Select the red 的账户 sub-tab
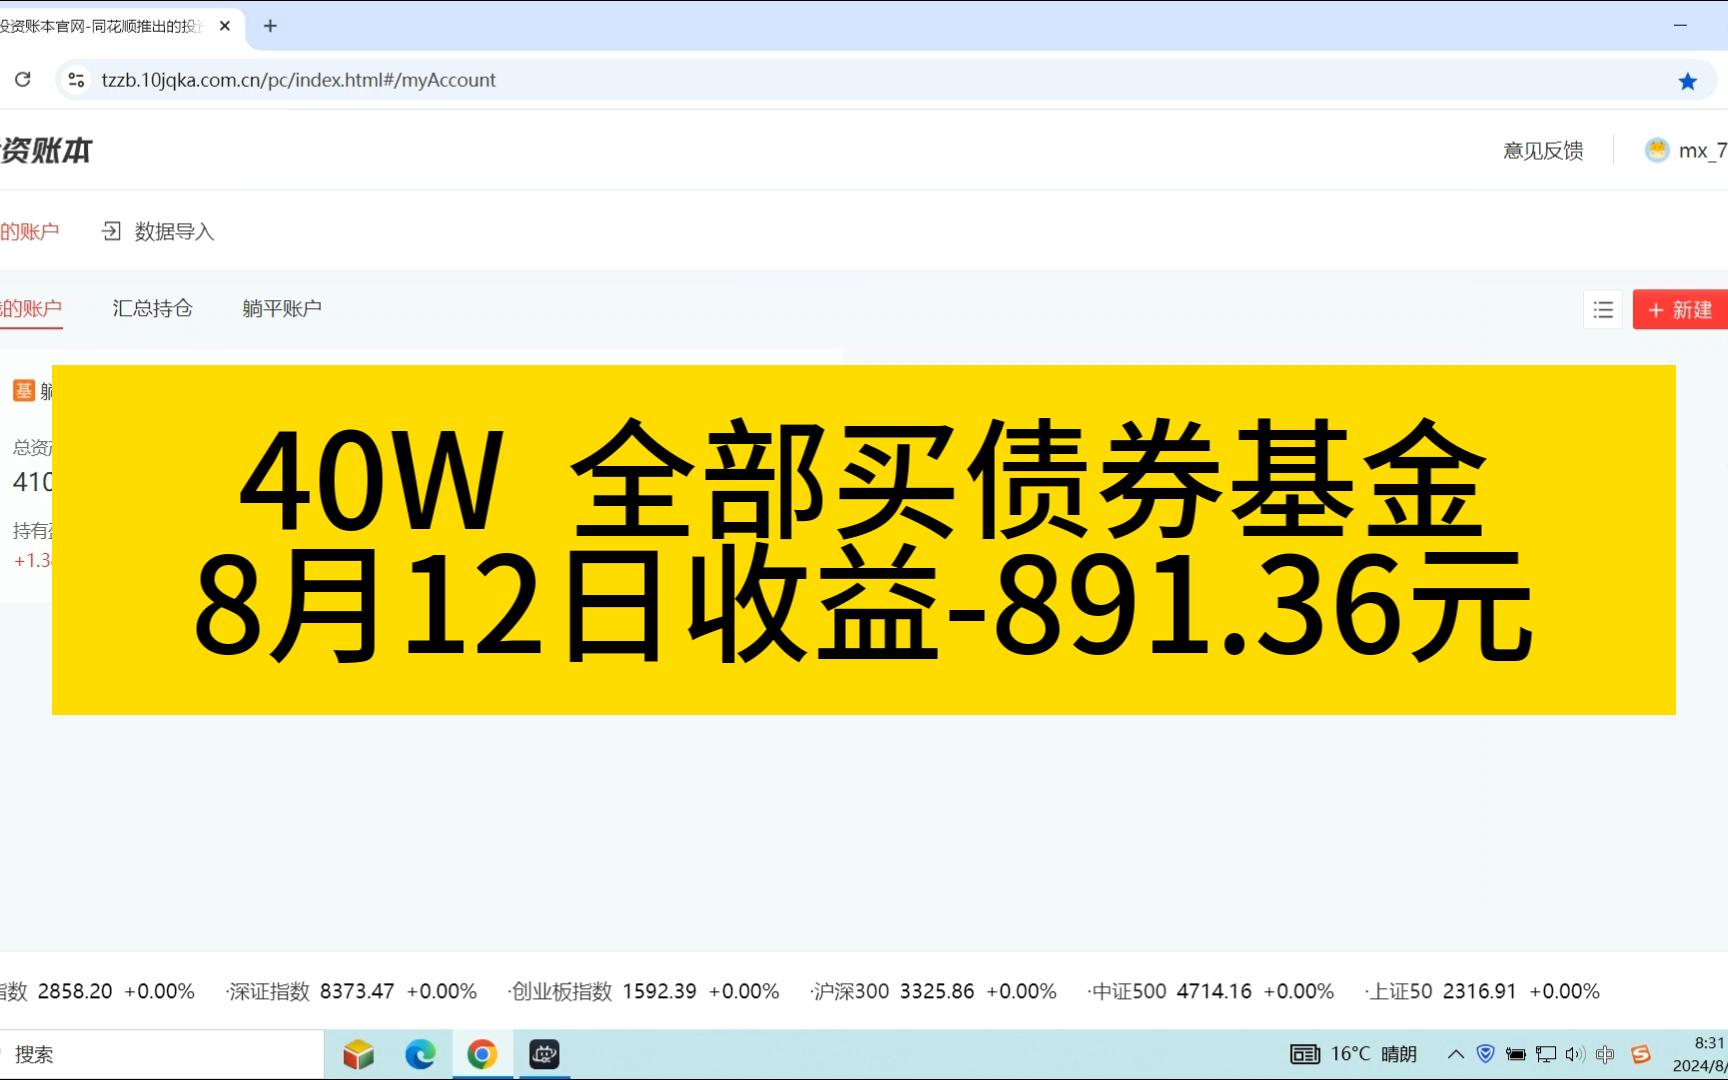 (31, 308)
